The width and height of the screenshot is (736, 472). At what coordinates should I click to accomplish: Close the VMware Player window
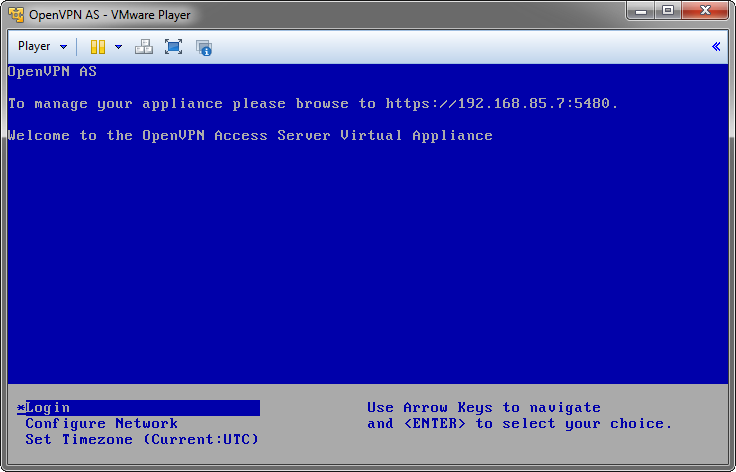click(x=705, y=11)
